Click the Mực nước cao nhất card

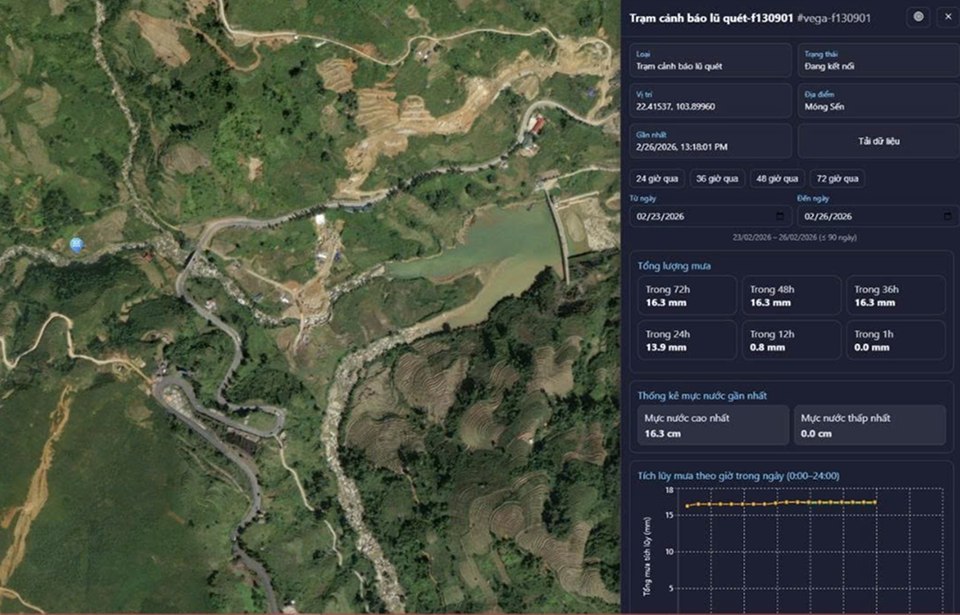(711, 425)
